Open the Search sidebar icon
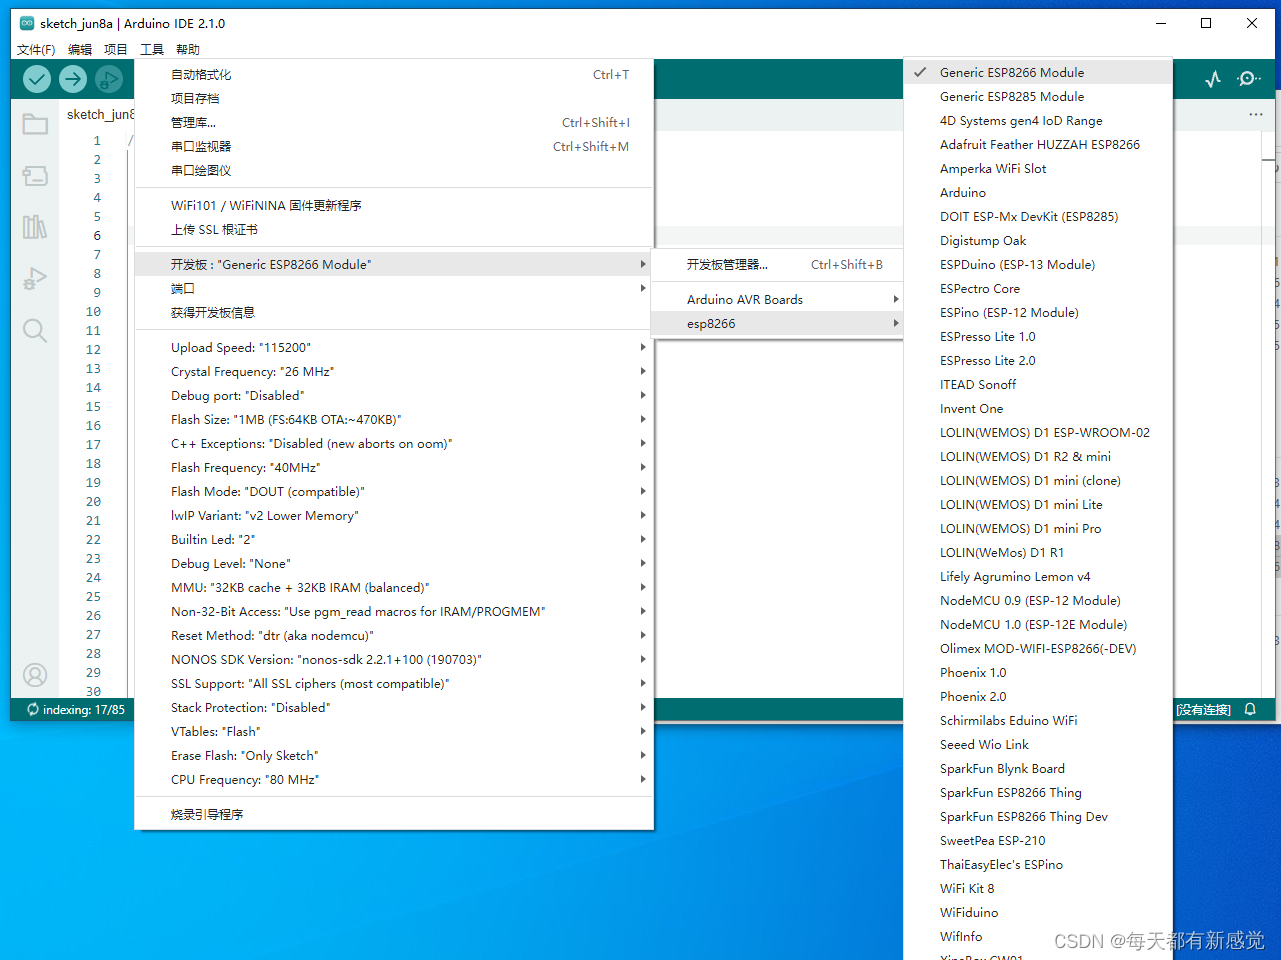Image resolution: width=1281 pixels, height=960 pixels. point(35,331)
